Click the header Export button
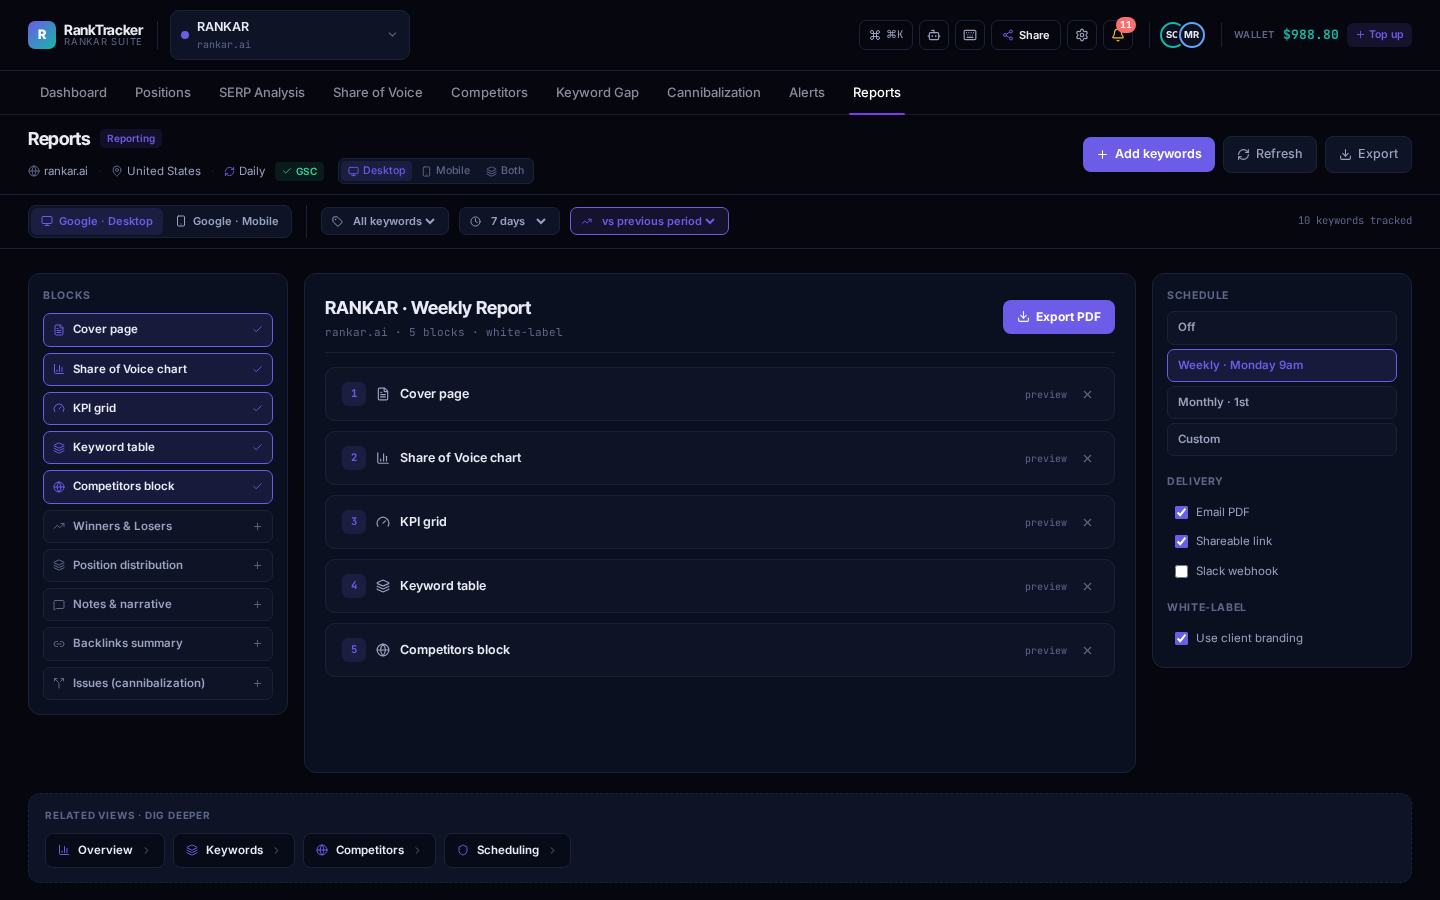 click(x=1368, y=154)
